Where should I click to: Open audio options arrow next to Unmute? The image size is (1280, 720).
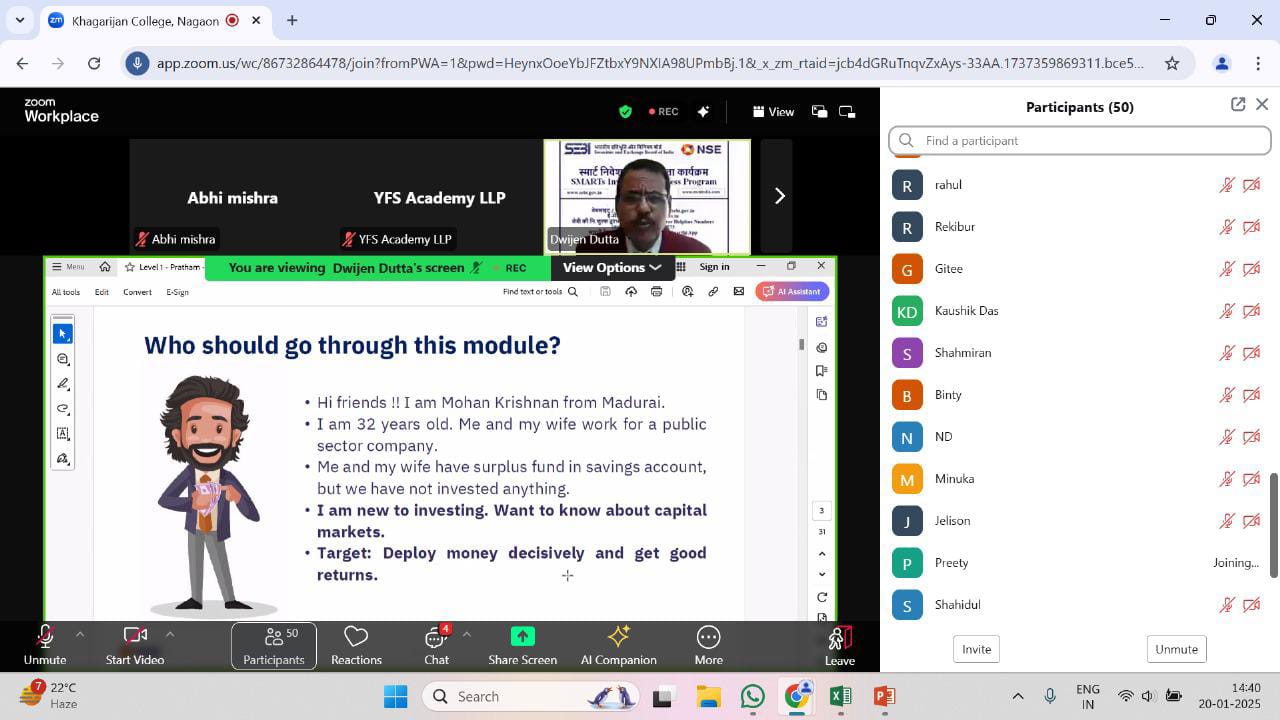80,634
